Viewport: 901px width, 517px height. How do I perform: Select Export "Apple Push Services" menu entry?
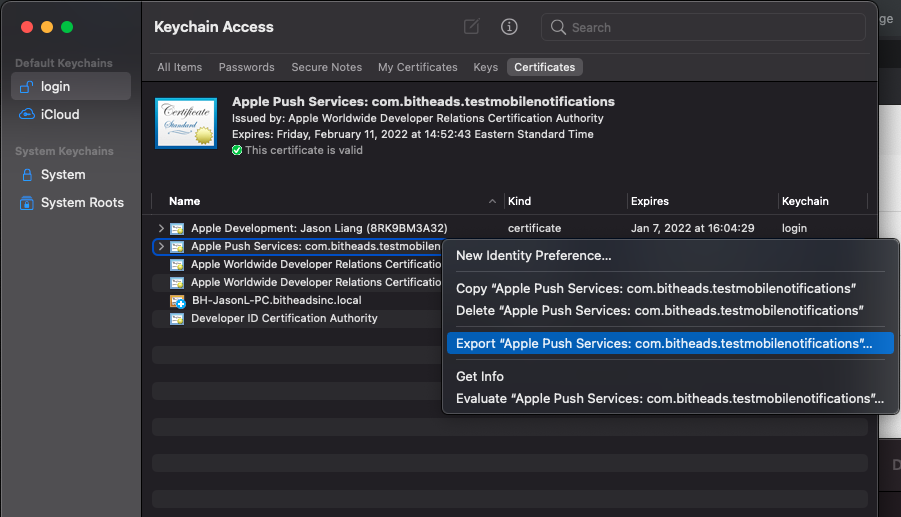670,344
